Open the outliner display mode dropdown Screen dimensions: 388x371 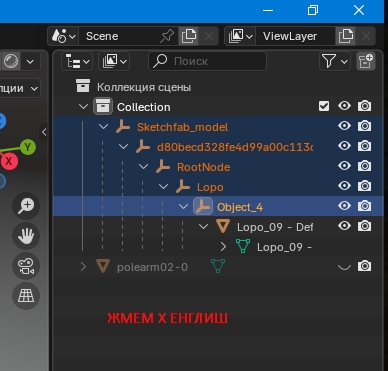coord(114,61)
